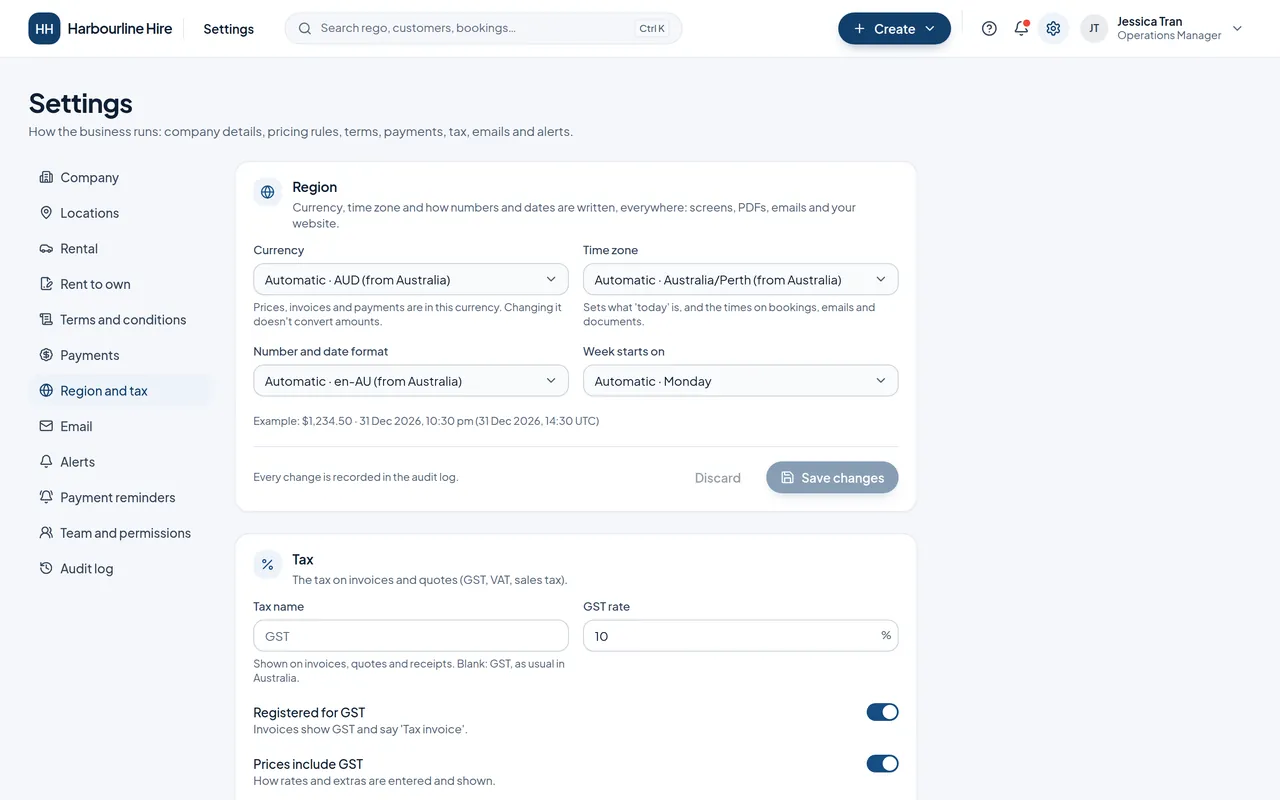
Task: Toggle the Registered for GST switch
Action: [882, 712]
